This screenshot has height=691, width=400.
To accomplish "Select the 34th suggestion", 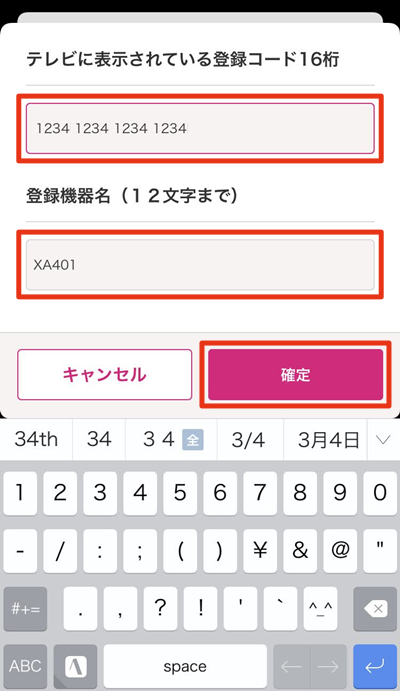I will coord(36,439).
